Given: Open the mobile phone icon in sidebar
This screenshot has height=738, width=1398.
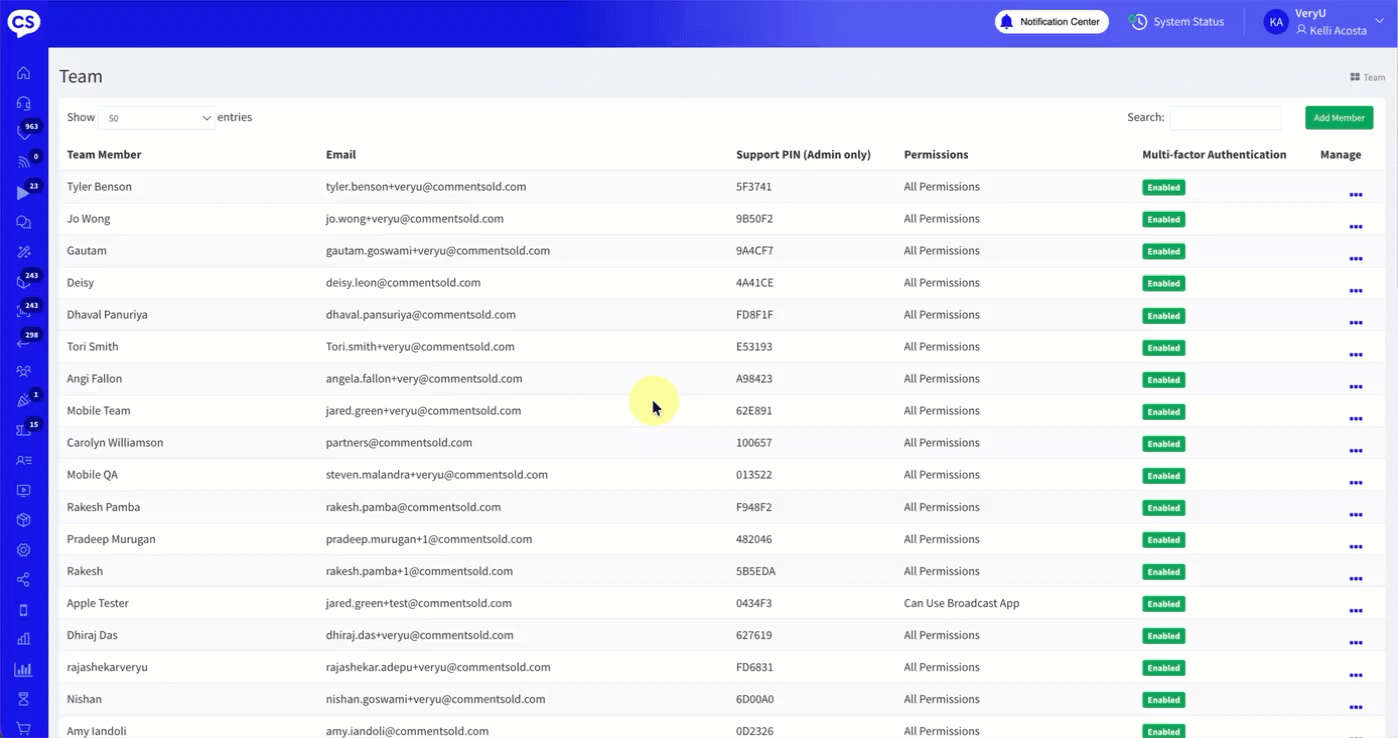Looking at the screenshot, I should (x=23, y=610).
